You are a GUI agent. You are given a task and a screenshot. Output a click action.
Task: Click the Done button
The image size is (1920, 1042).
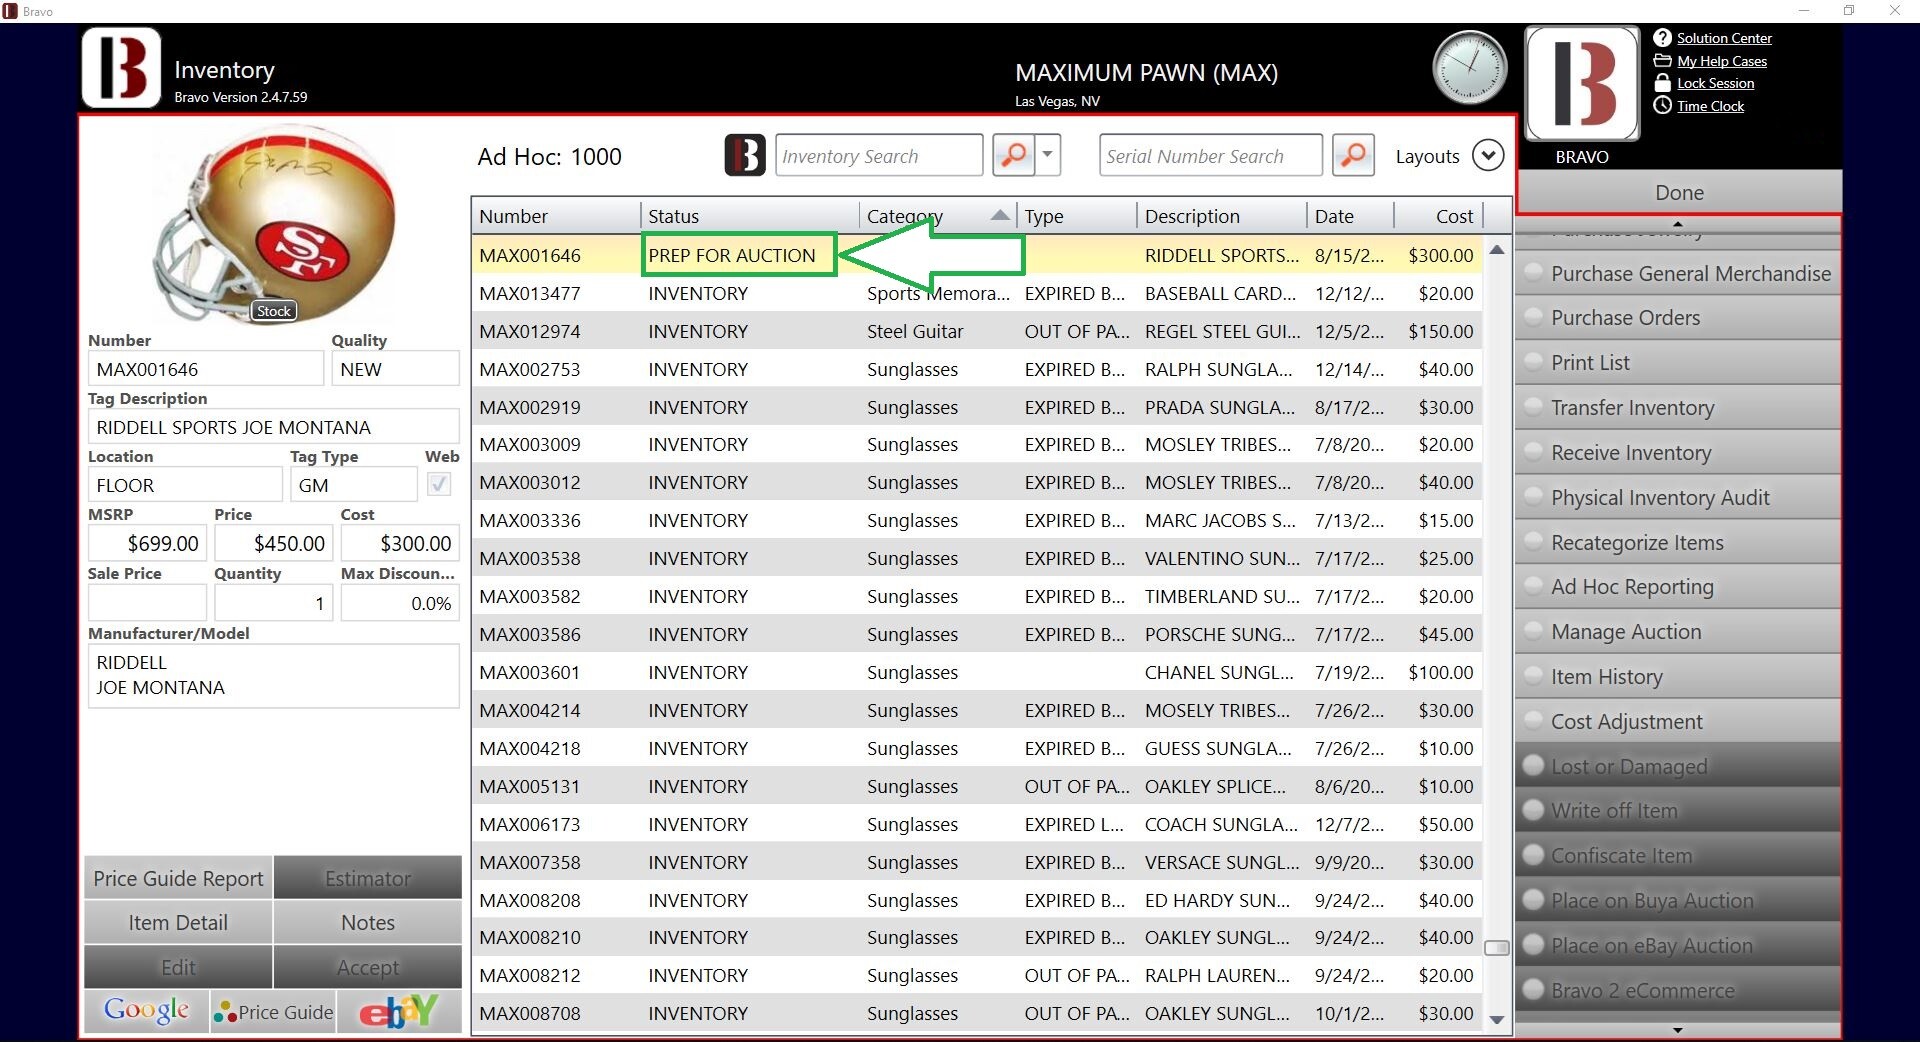(1679, 193)
